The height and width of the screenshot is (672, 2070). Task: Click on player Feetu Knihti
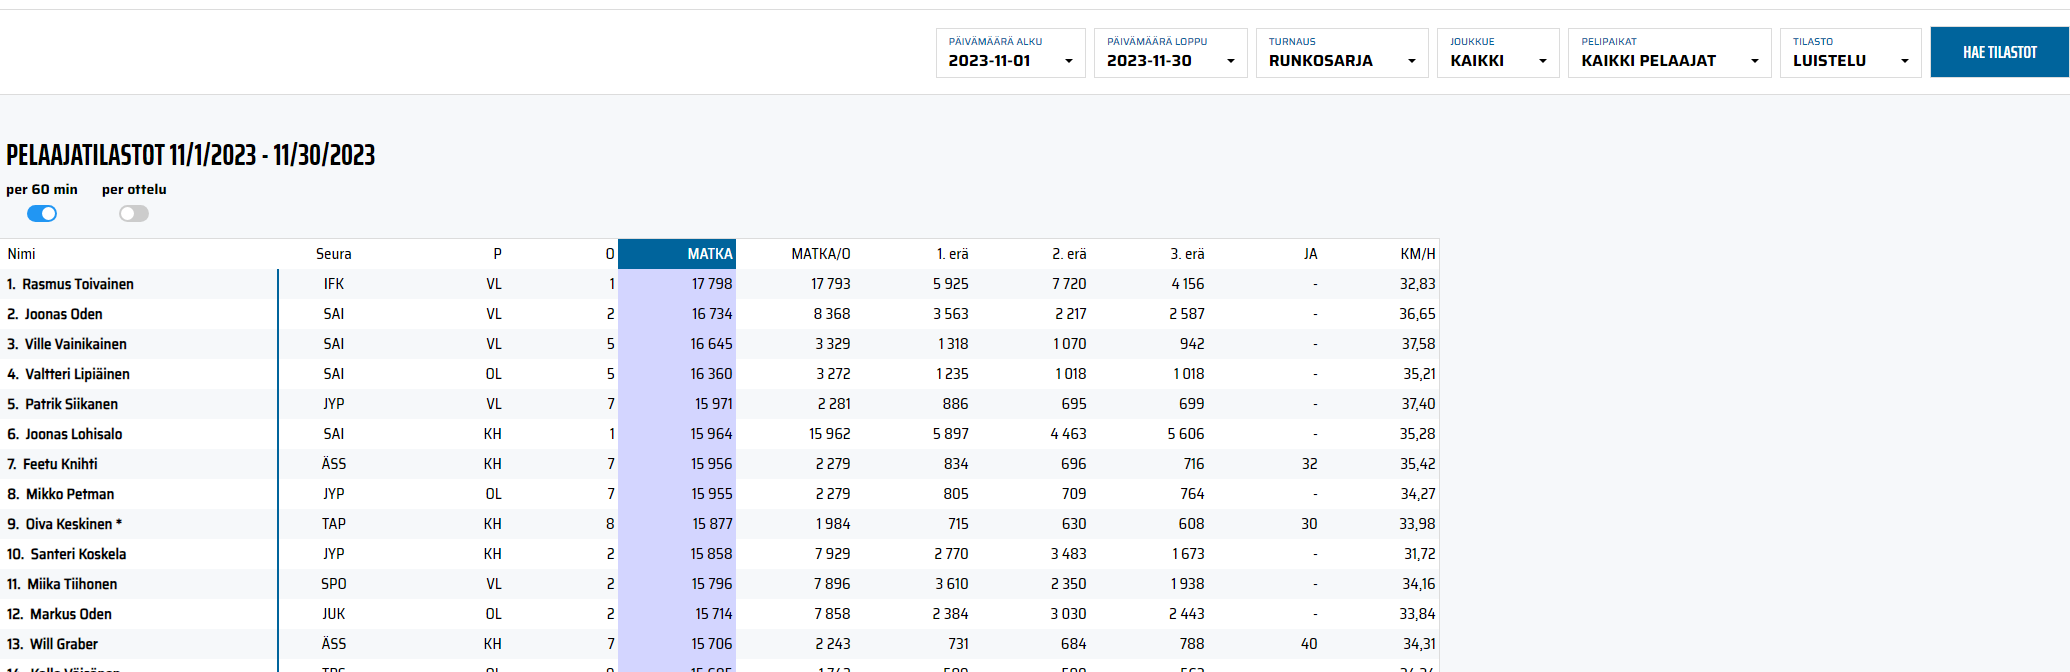pos(60,464)
